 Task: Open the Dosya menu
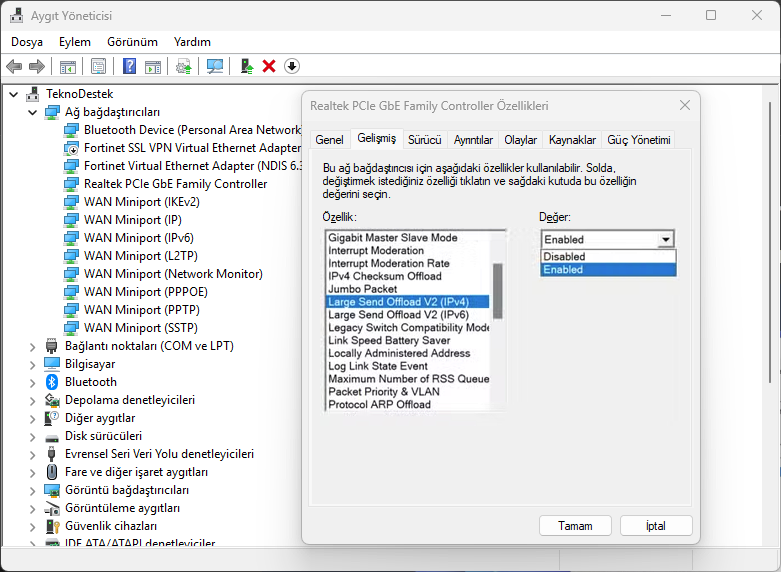(27, 42)
